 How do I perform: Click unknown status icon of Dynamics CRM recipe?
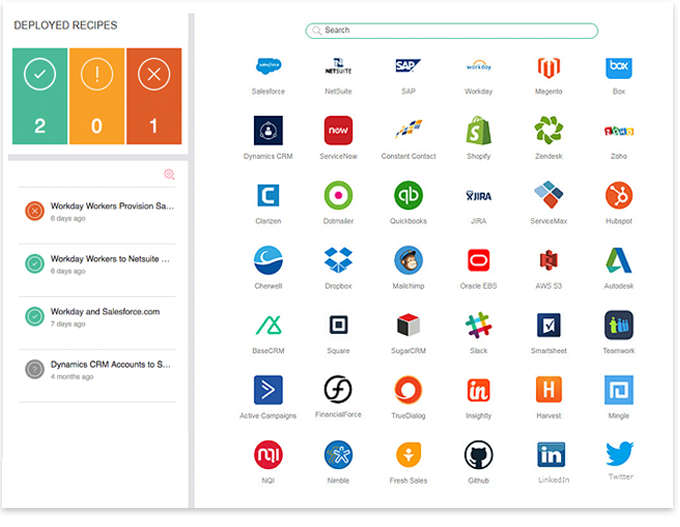35,369
